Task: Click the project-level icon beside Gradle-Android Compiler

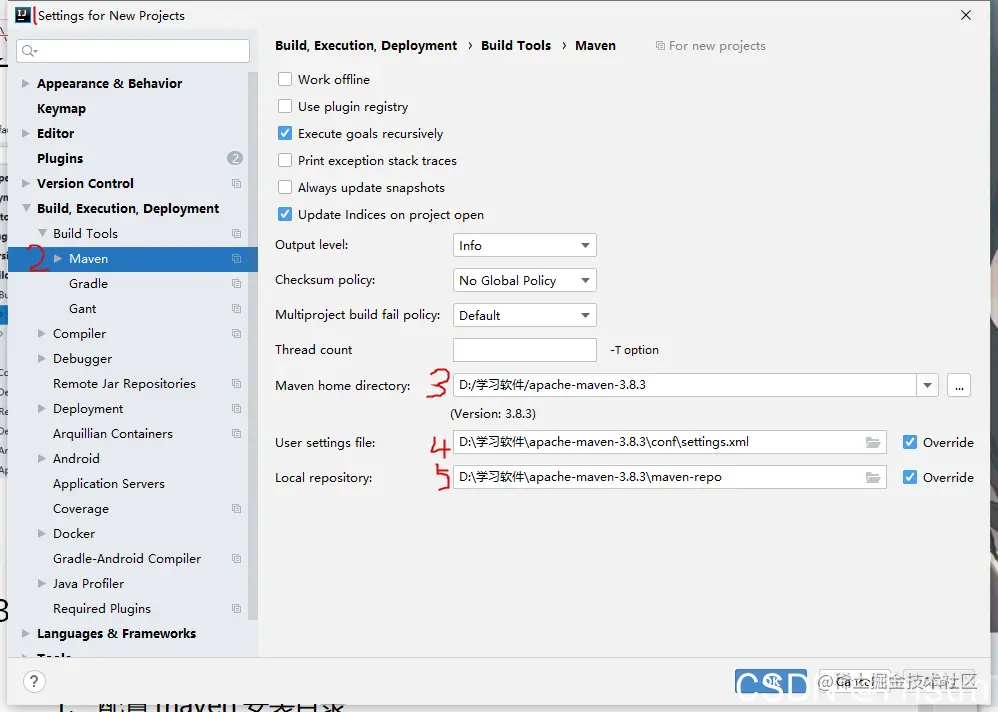Action: point(237,559)
